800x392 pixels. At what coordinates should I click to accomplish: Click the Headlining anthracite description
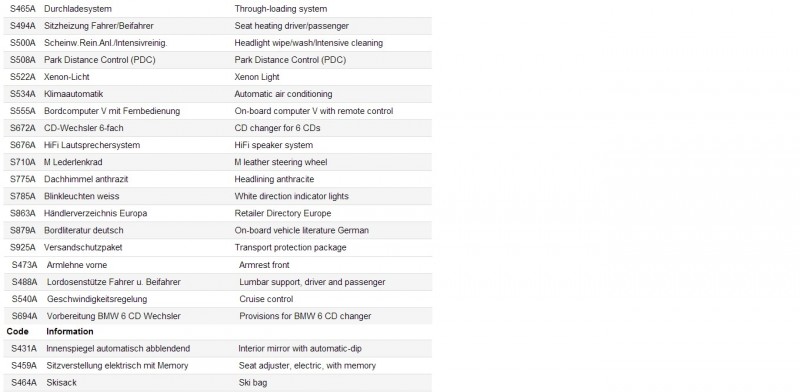coord(274,179)
